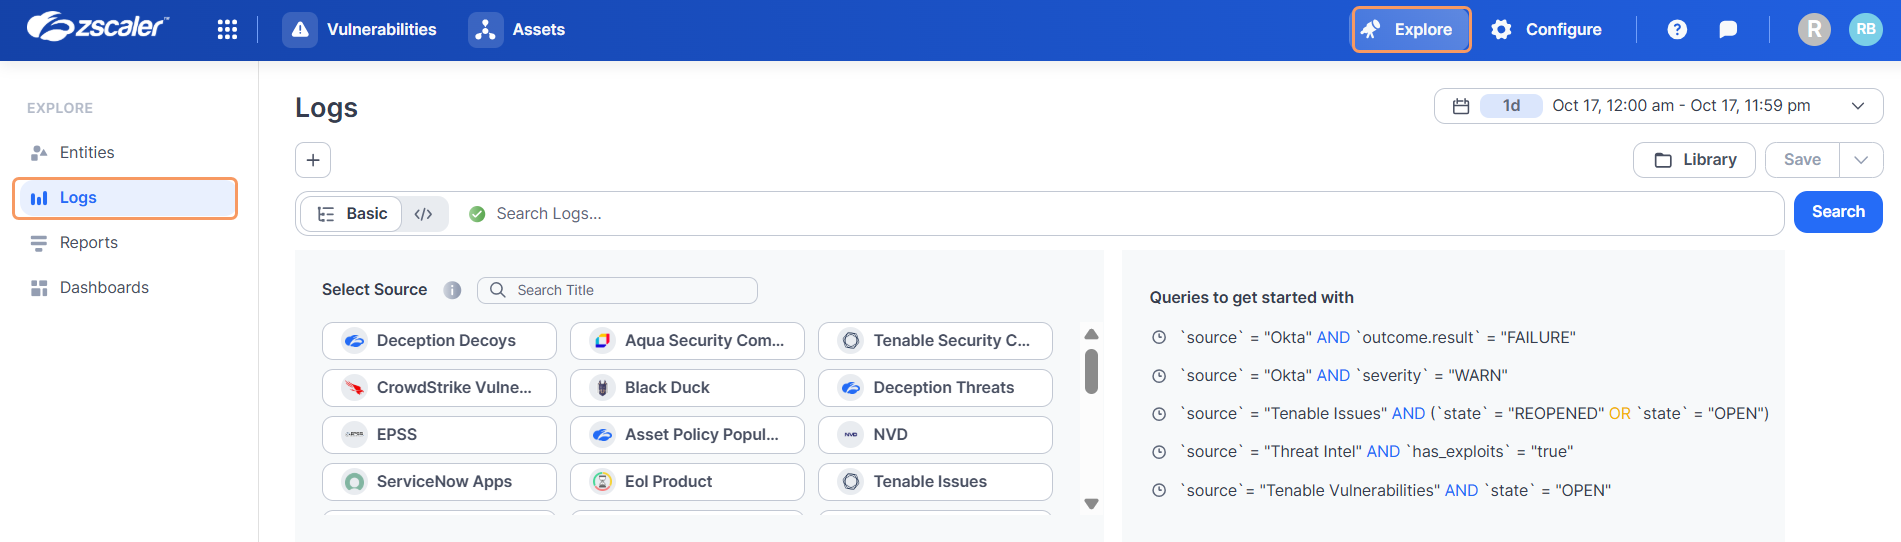Select Basic query mode
Screen dimensions: 1901x542
click(352, 214)
